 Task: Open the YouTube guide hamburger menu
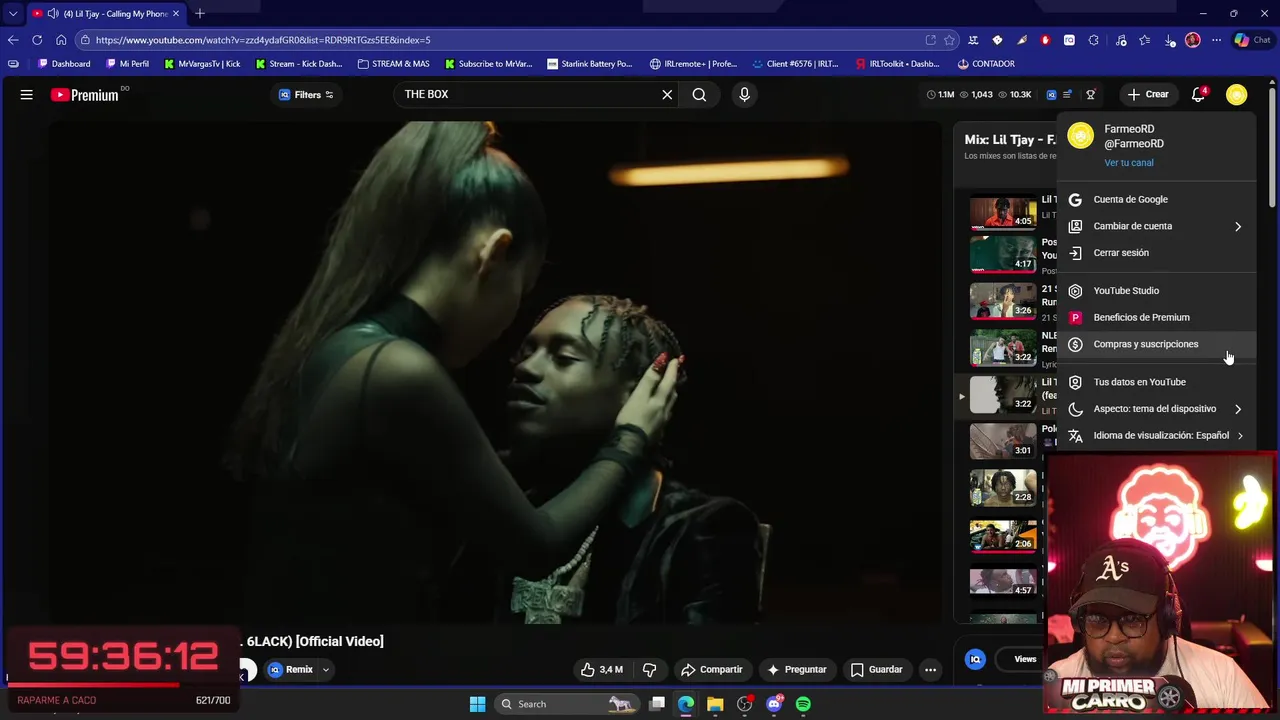(27, 95)
